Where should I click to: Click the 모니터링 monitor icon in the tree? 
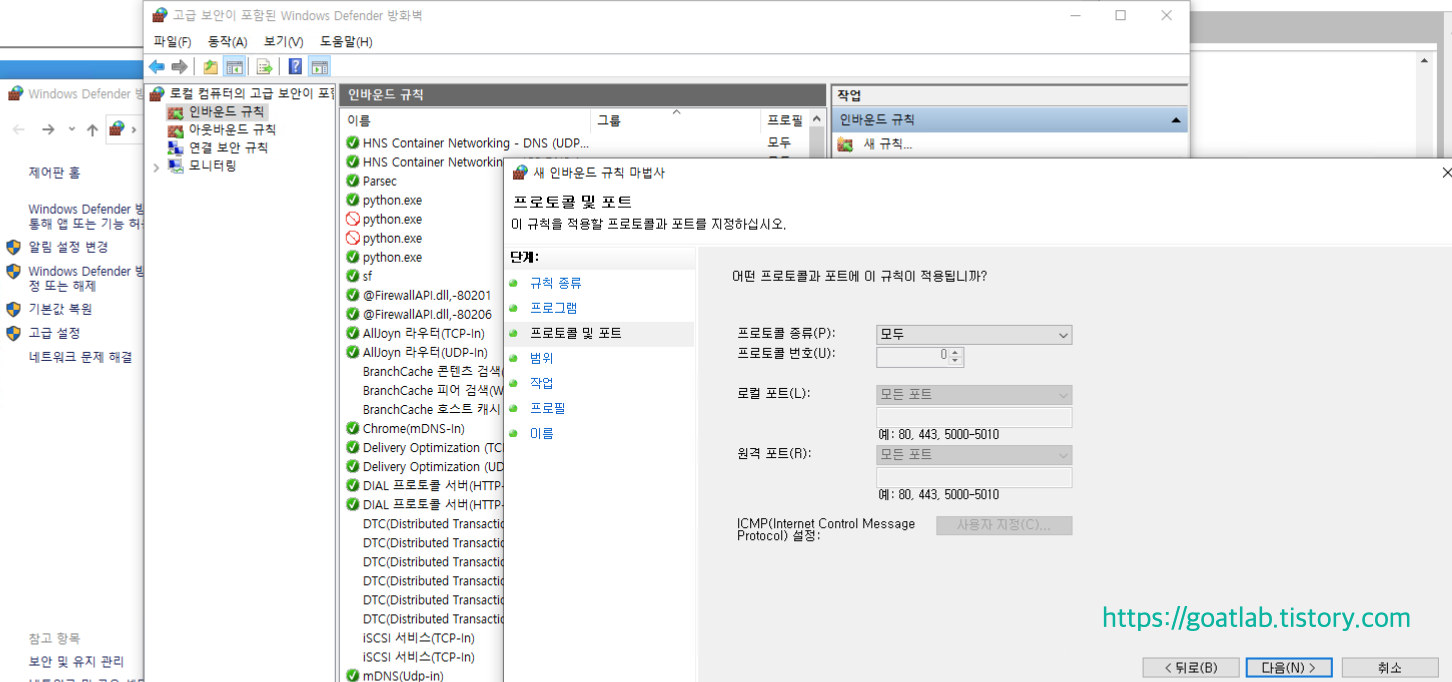[176, 166]
